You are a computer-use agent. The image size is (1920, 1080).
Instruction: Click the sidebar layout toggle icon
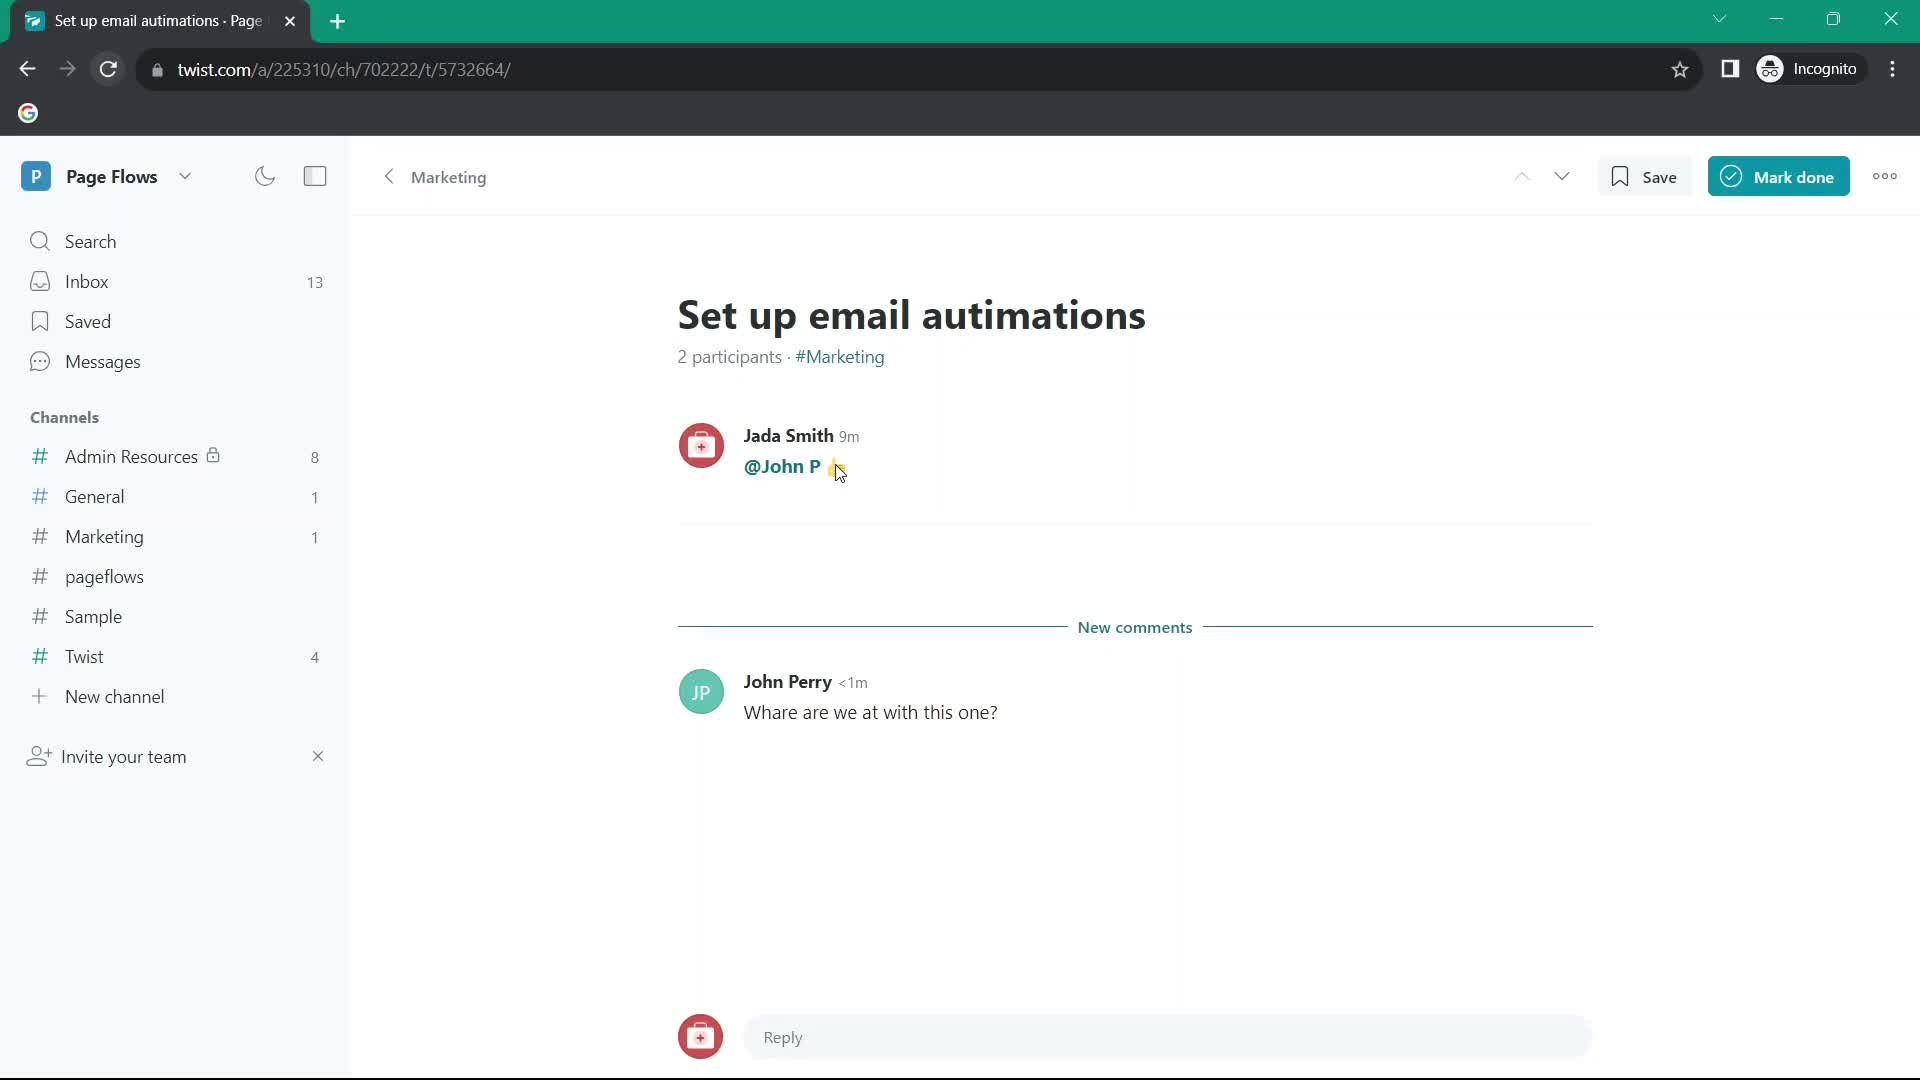tap(315, 175)
